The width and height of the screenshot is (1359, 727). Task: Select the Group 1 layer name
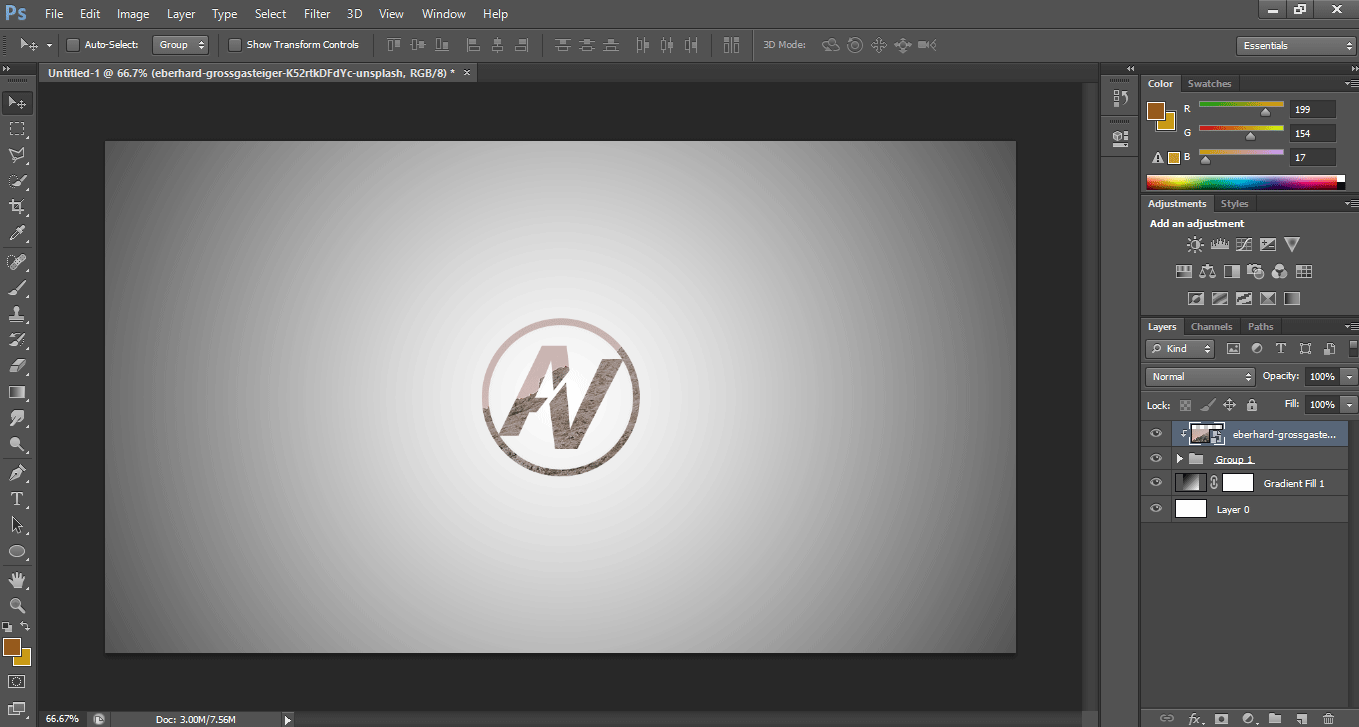click(1234, 458)
